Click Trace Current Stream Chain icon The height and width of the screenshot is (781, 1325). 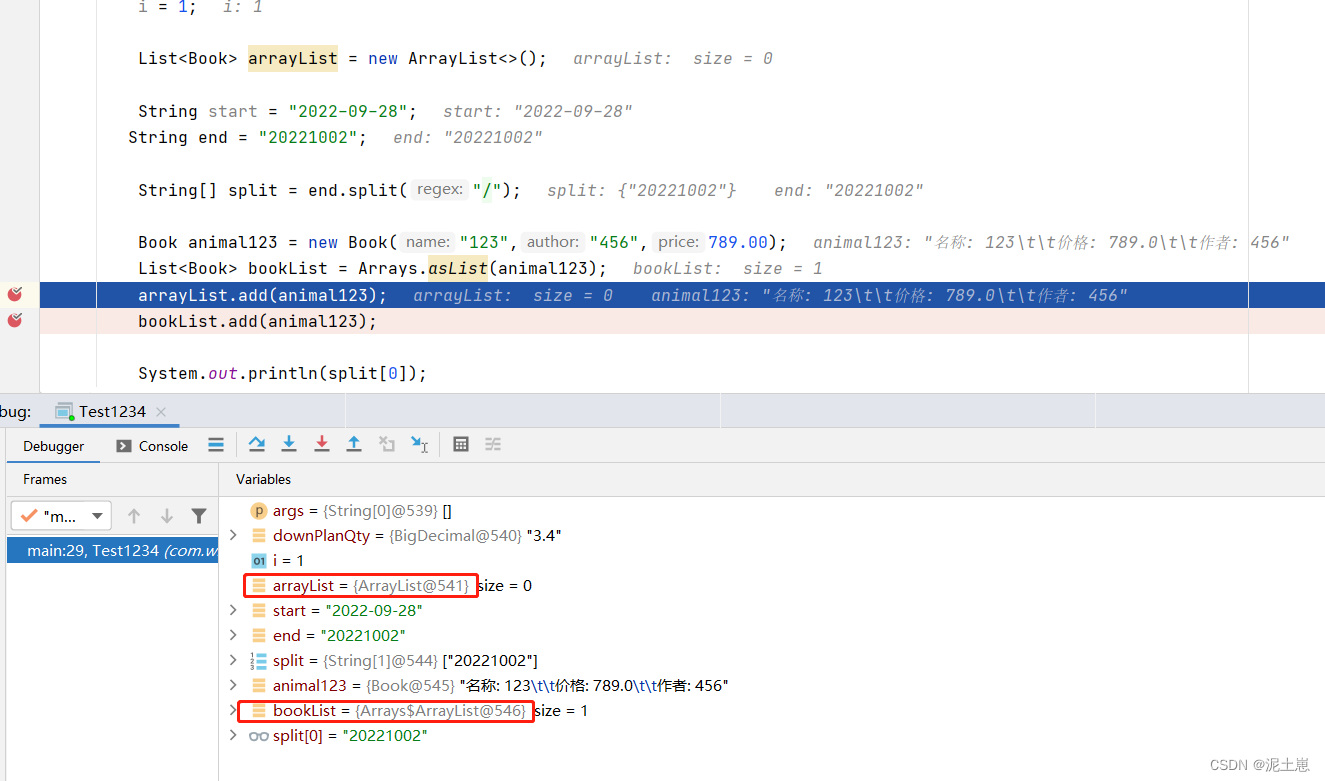(493, 444)
